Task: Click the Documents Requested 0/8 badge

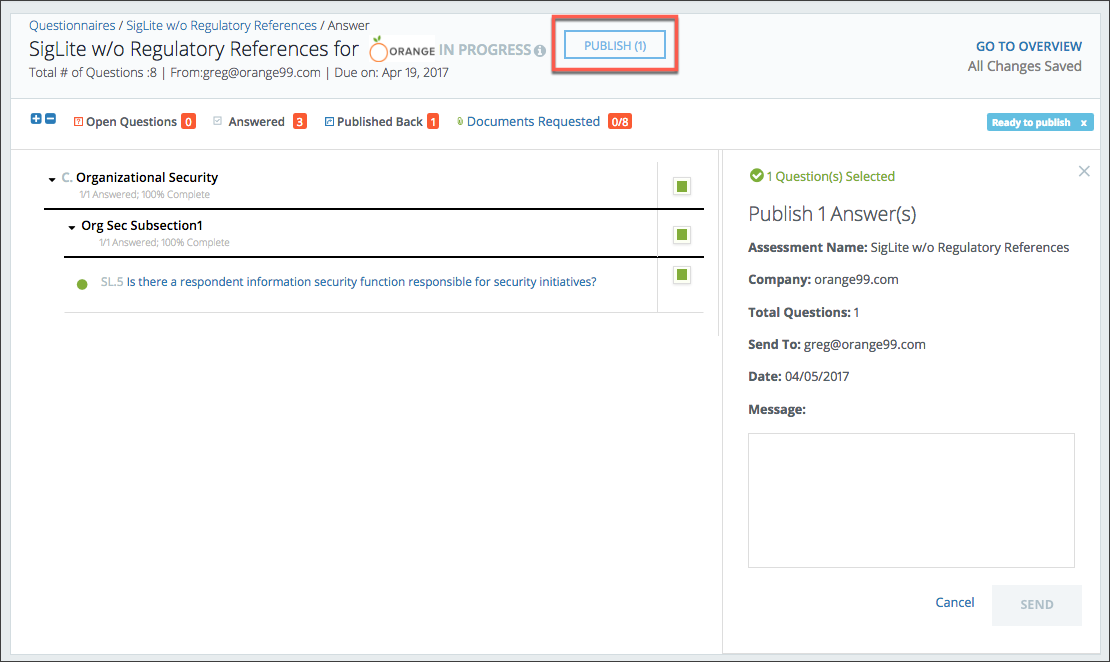Action: click(620, 122)
